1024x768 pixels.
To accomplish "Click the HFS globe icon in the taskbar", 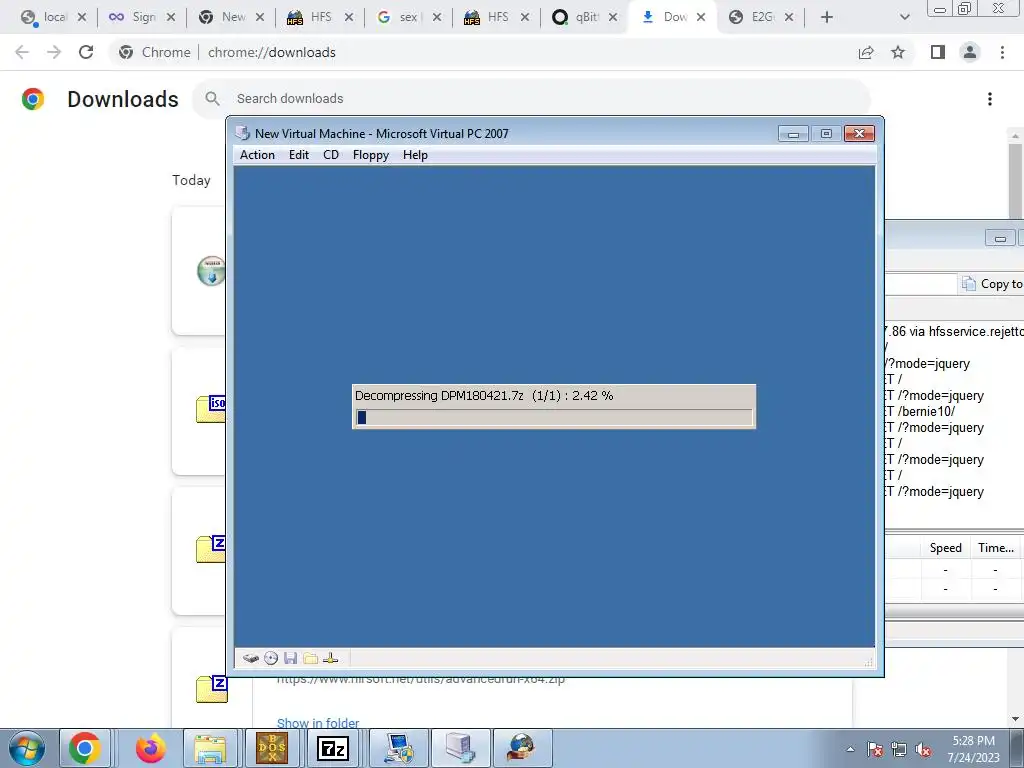I will tap(522, 748).
